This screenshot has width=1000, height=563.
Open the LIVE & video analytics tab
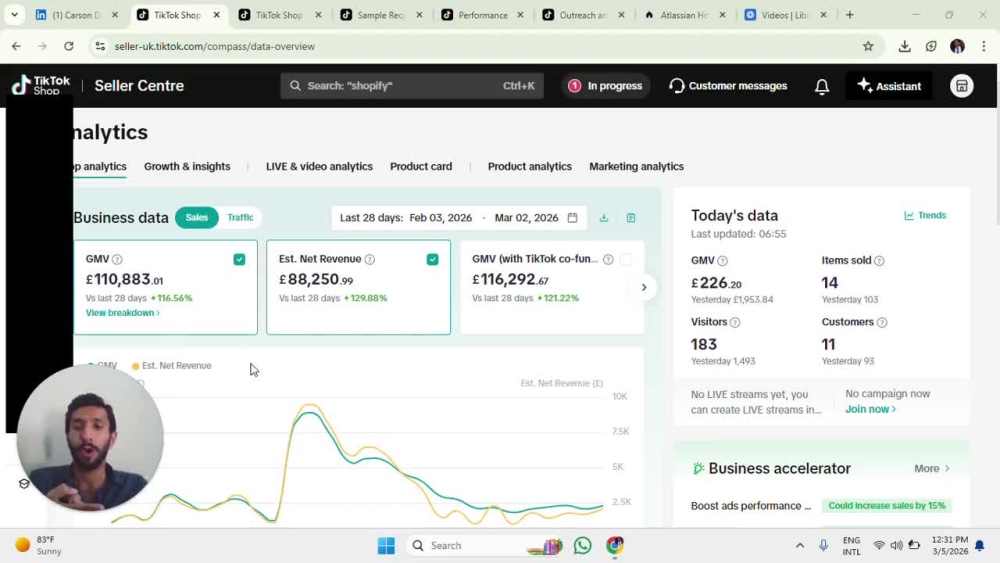[x=319, y=166]
